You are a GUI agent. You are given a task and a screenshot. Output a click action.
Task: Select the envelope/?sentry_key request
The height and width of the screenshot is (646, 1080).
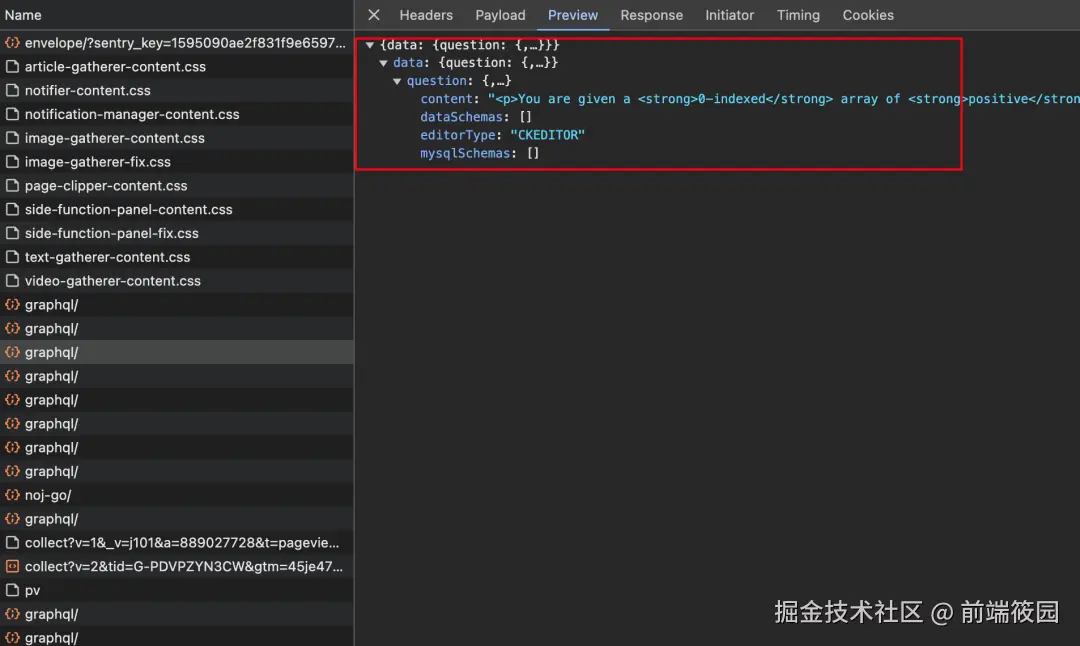pyautogui.click(x=177, y=43)
